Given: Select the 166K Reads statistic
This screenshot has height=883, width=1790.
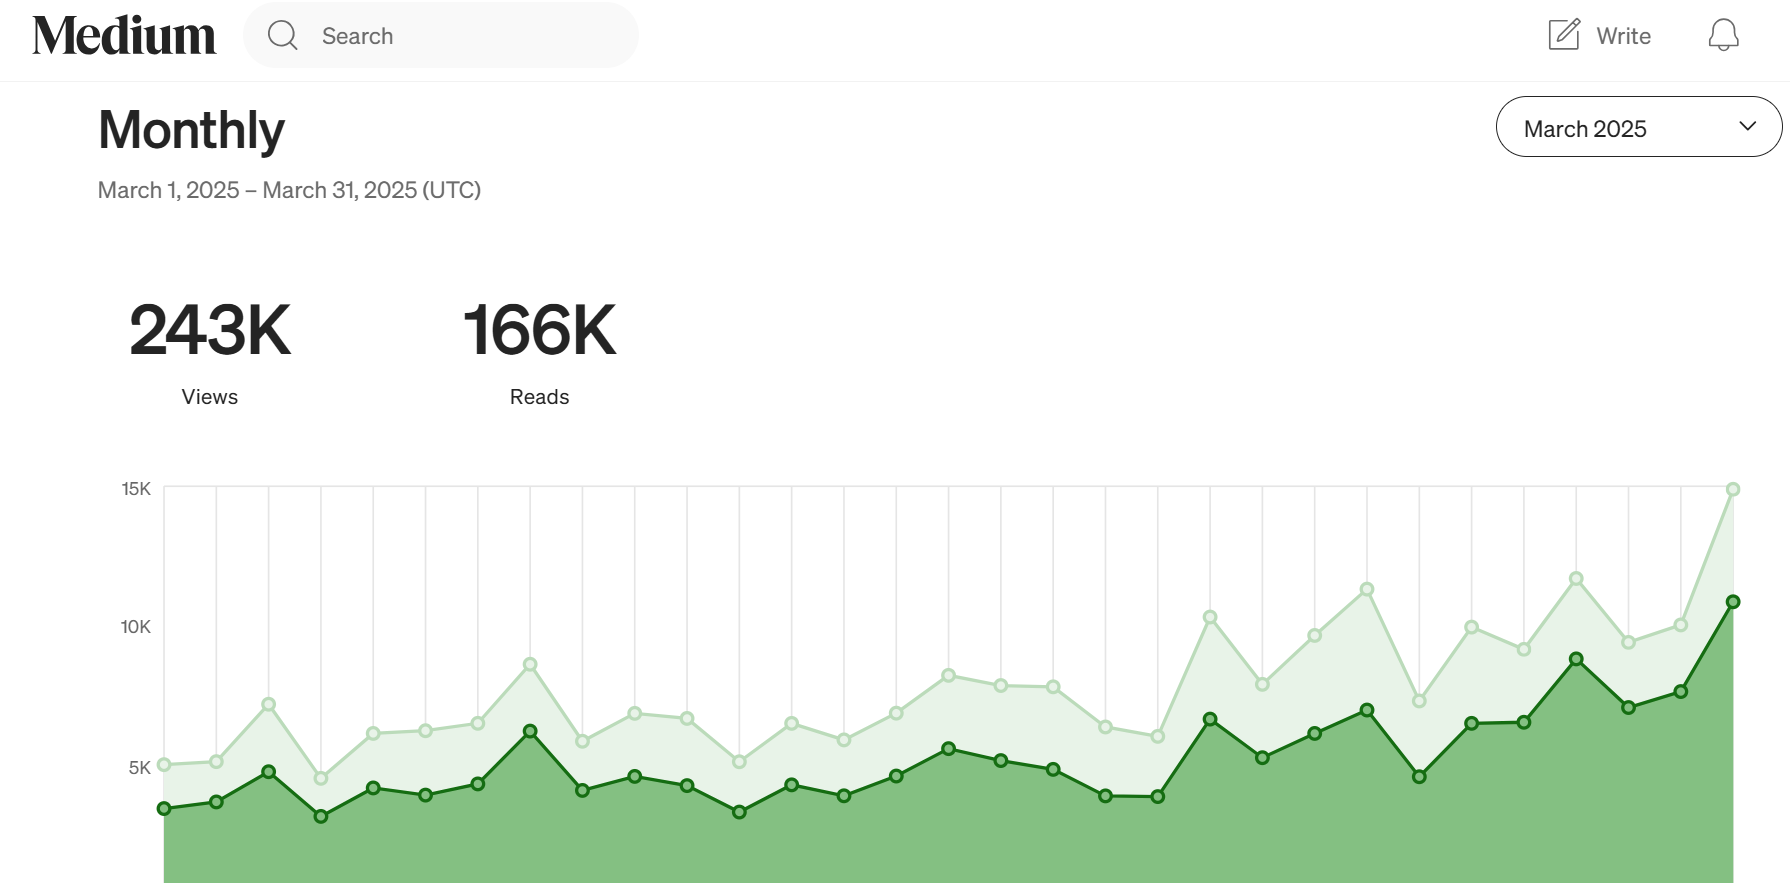Looking at the screenshot, I should pos(539,330).
